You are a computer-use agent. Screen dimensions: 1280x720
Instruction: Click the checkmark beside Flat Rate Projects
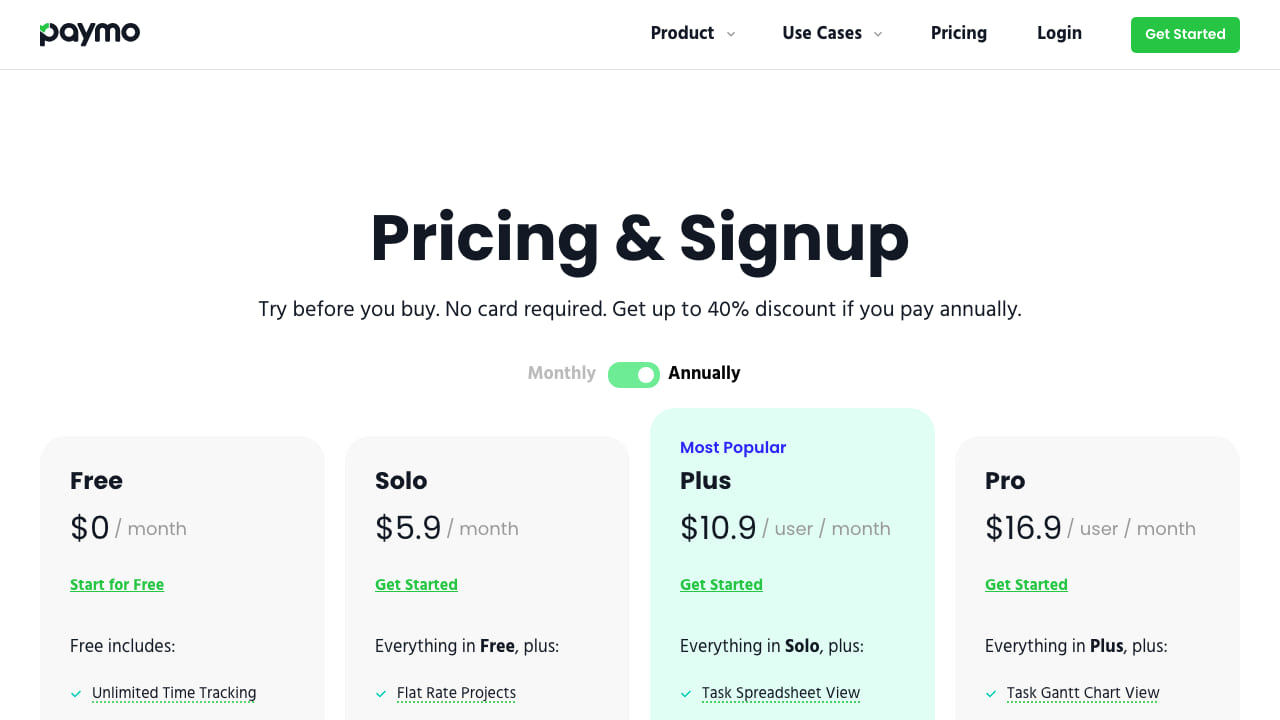pos(381,692)
